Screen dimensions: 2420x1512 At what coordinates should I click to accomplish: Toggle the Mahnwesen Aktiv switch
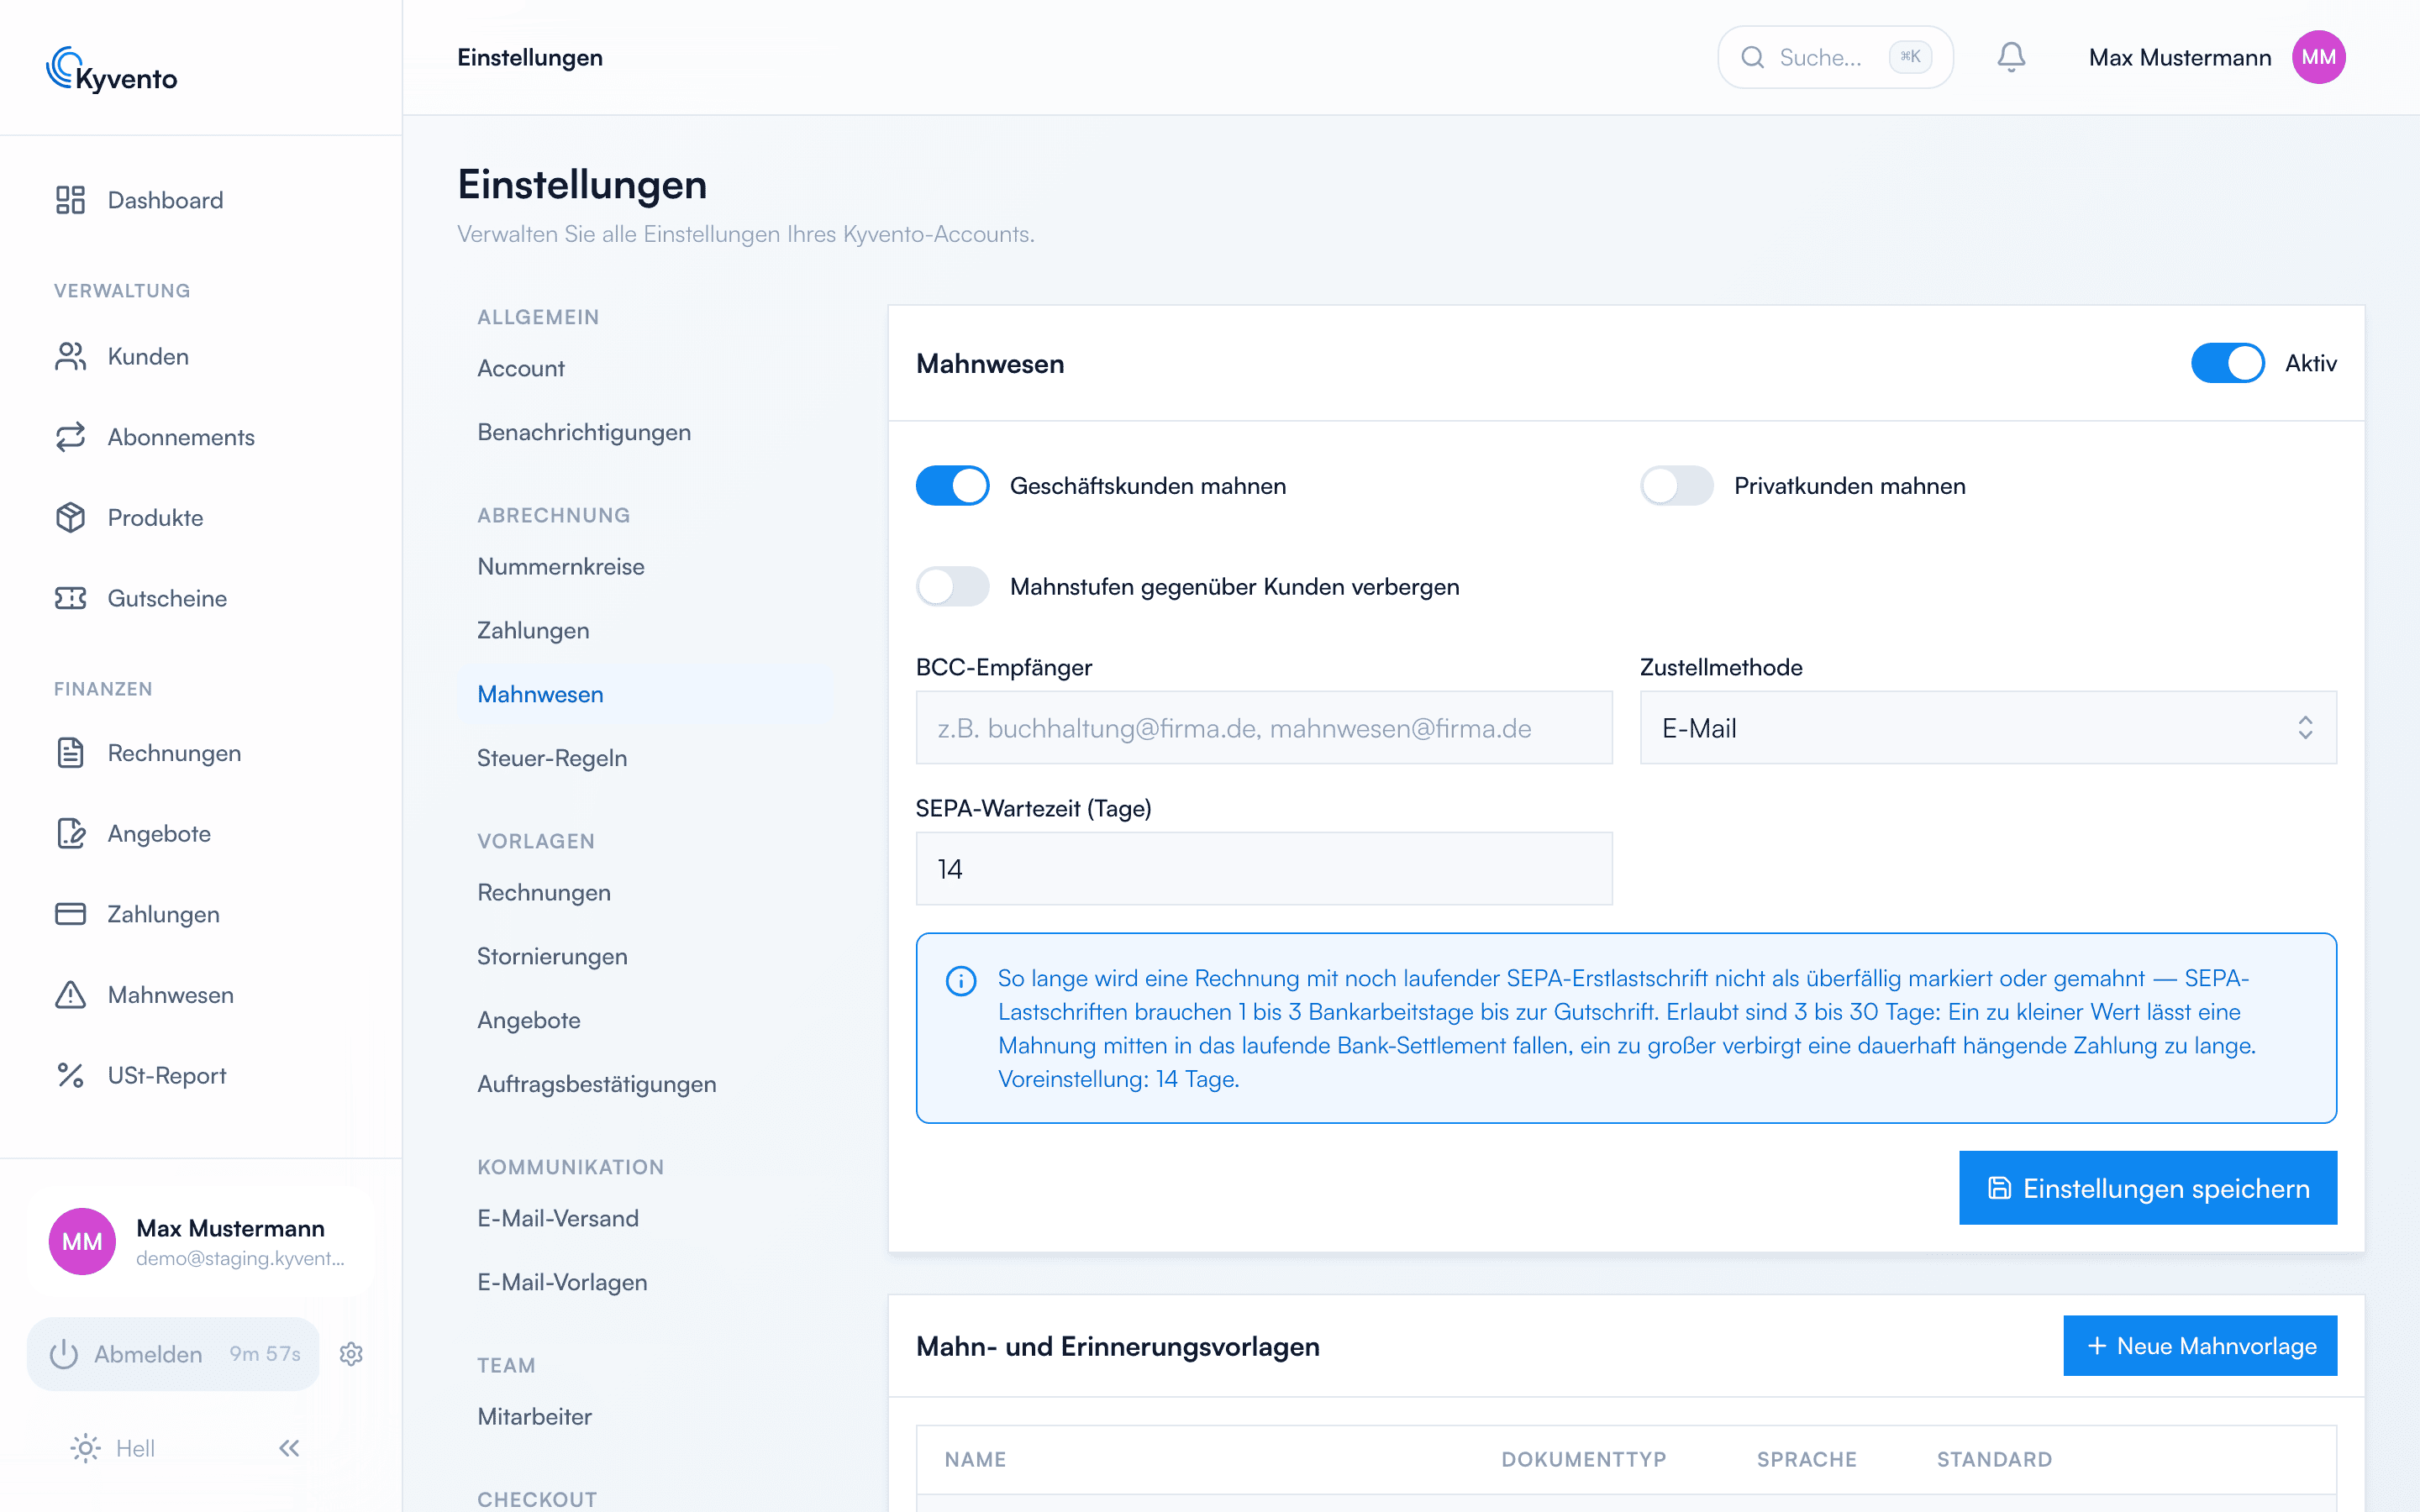coord(2227,363)
